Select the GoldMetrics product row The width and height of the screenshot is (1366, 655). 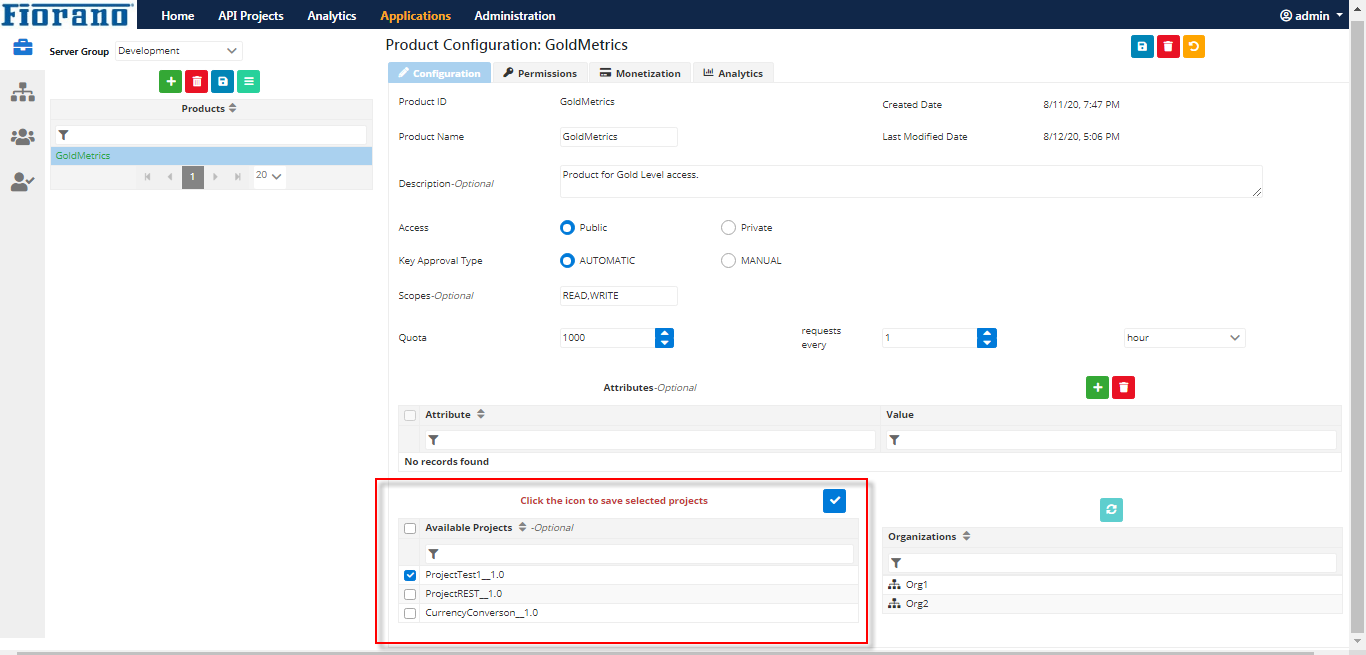211,156
